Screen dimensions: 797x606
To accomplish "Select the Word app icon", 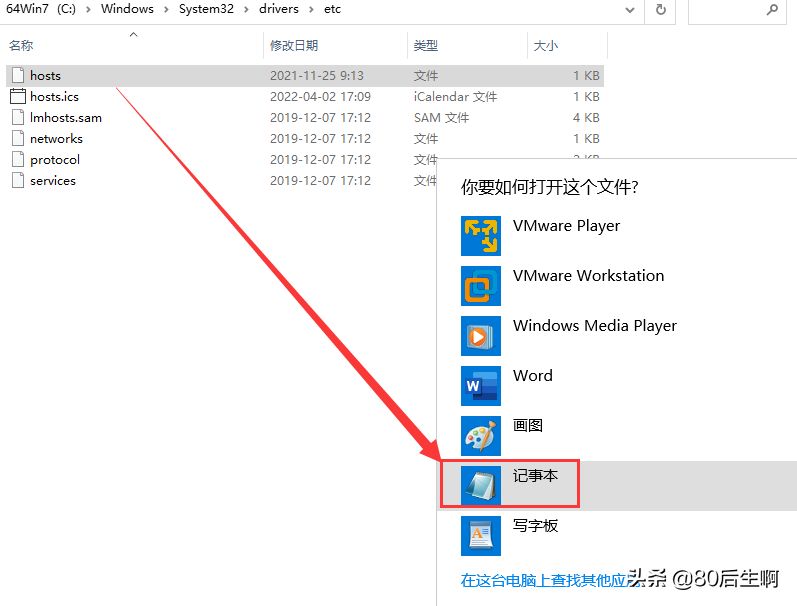I will tap(480, 385).
